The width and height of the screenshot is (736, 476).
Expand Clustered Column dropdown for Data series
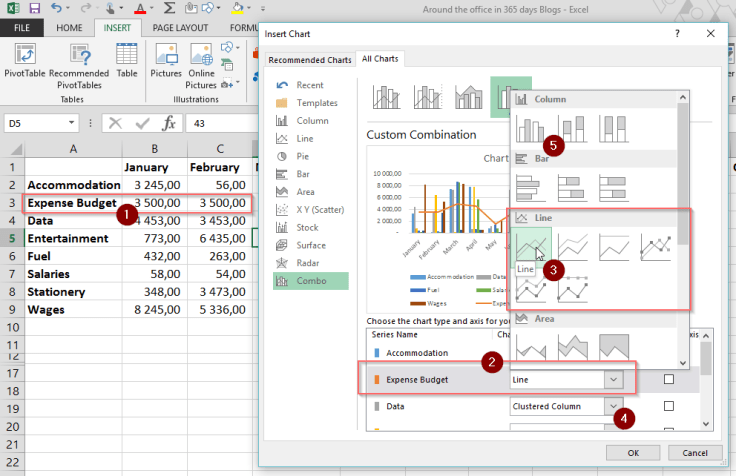pos(611,407)
